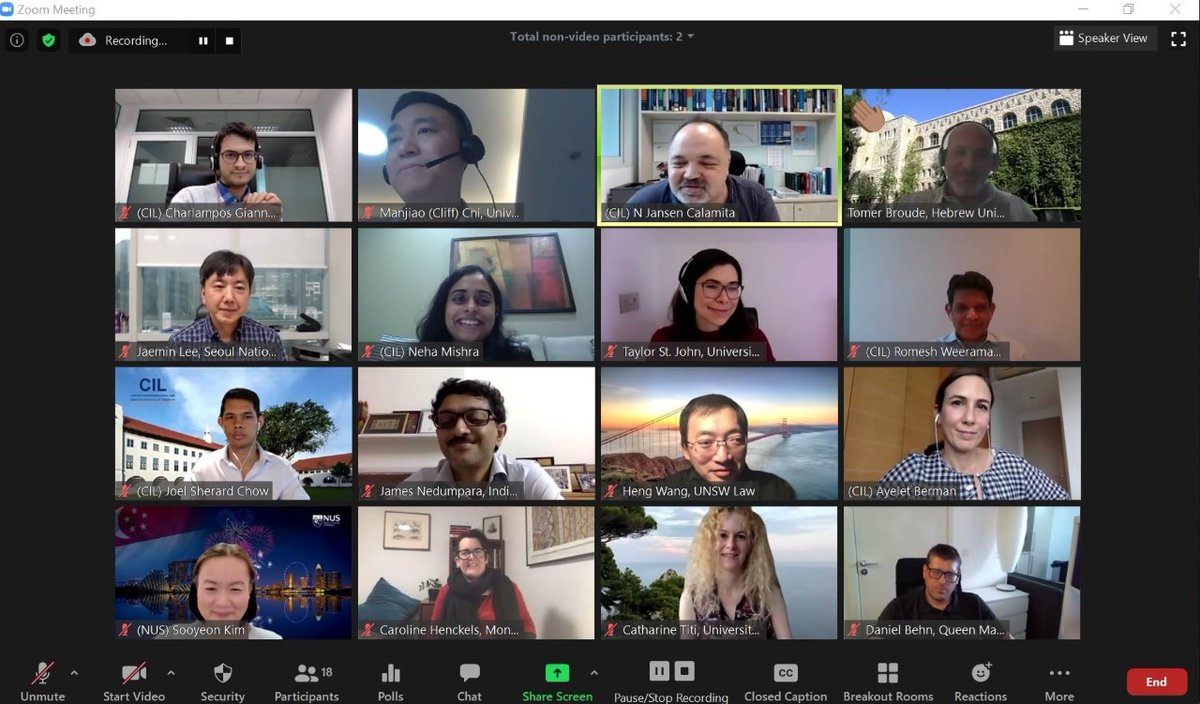1200x704 pixels.
Task: Open audio options arrow beside Unmute
Action: tap(74, 673)
